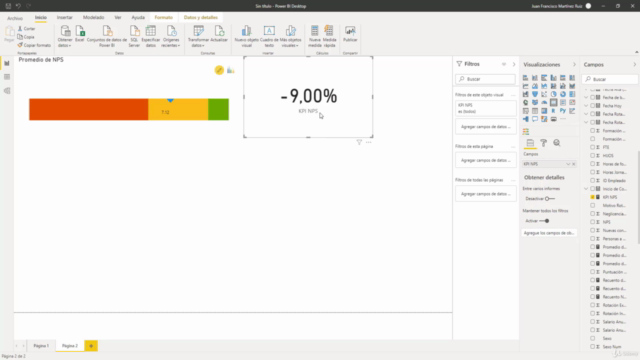640x360 pixels.
Task: Check the FTE field checkbox
Action: tap(593, 147)
